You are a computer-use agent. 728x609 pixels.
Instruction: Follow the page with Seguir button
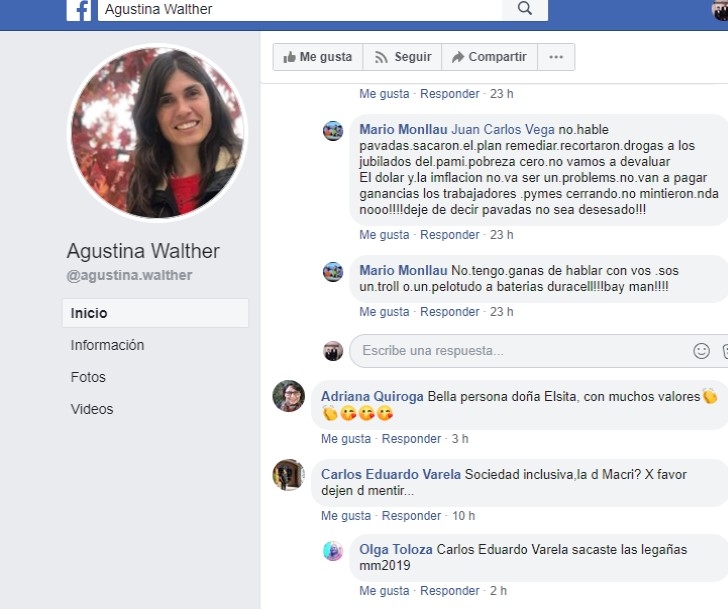coord(403,57)
